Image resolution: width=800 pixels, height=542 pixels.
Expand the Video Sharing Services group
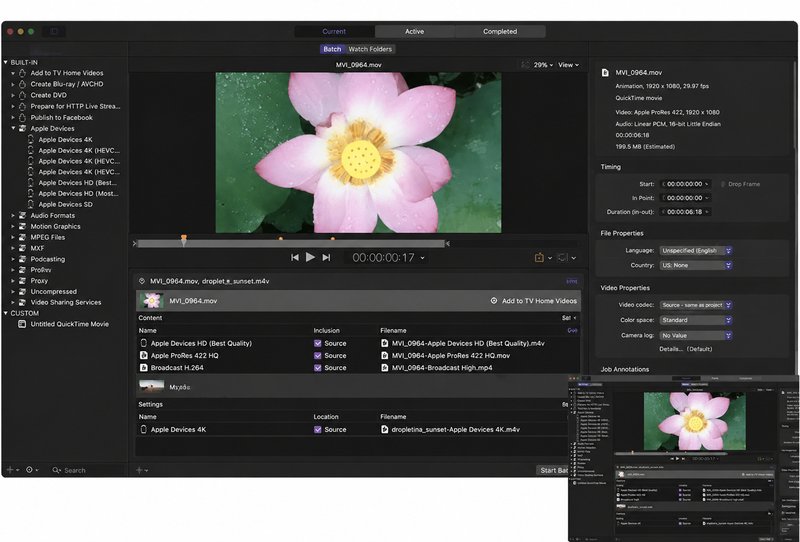(13, 303)
